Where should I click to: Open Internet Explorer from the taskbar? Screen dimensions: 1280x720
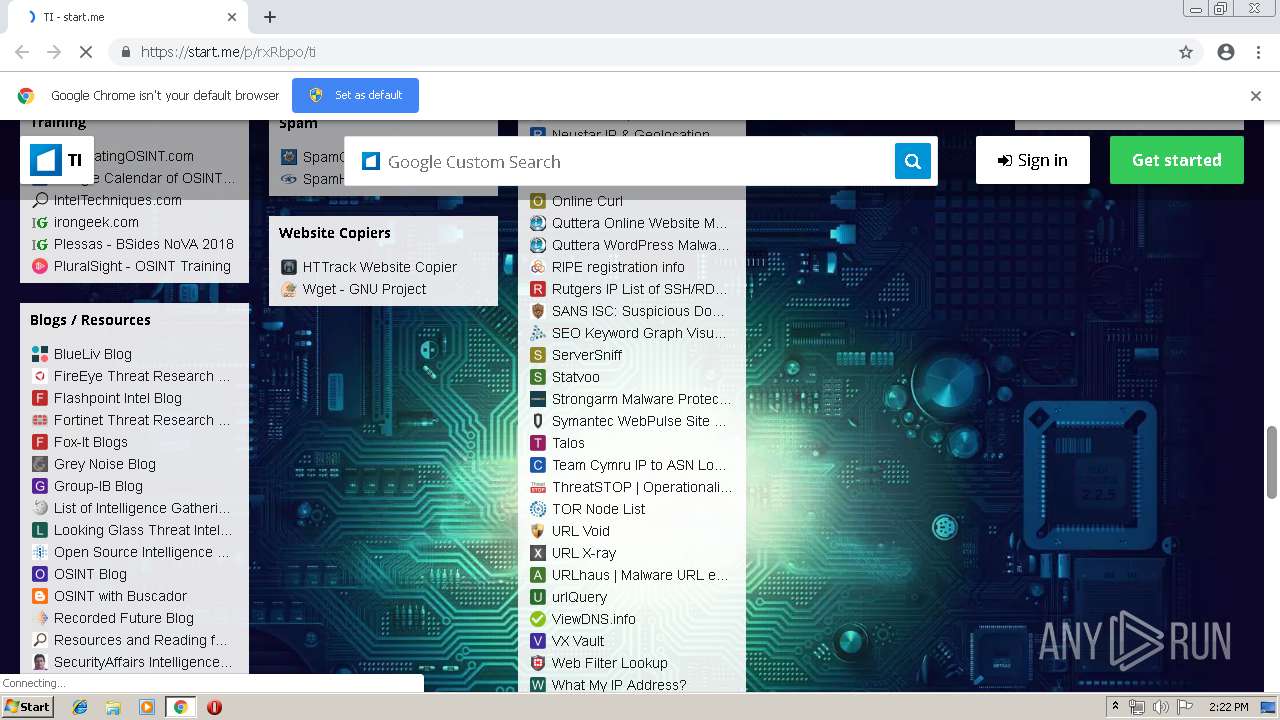click(x=80, y=707)
